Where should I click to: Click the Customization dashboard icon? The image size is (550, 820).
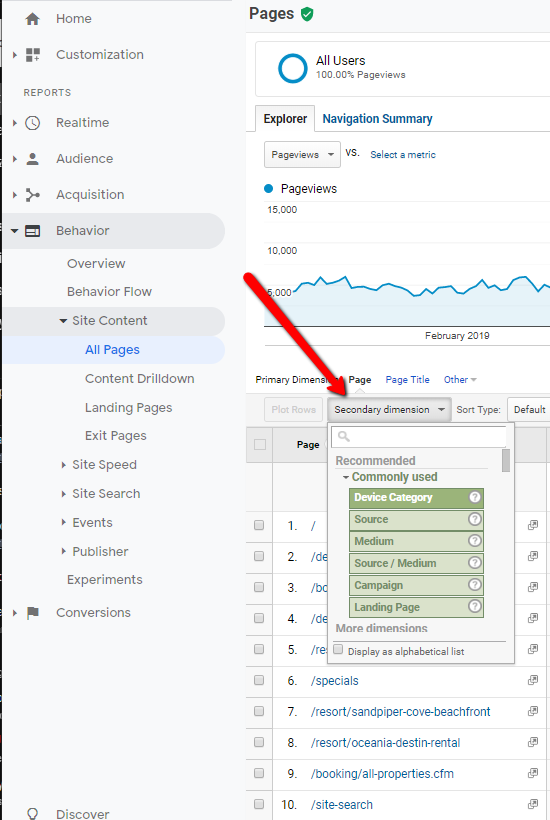tap(33, 55)
